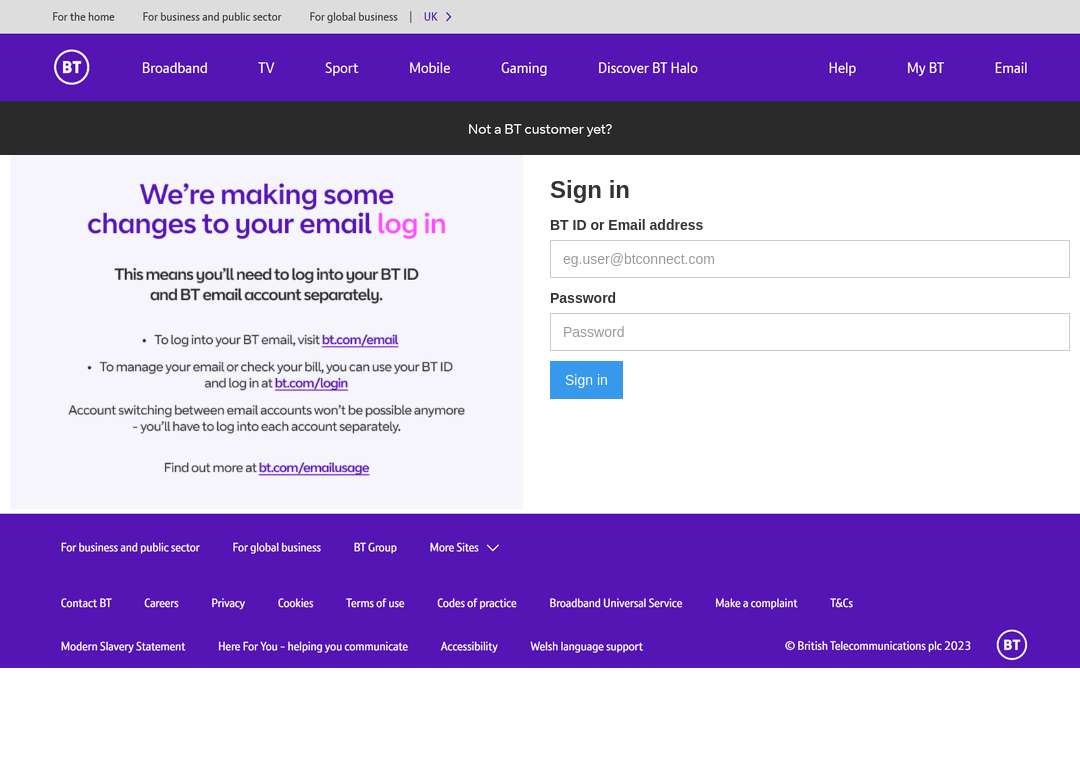Select Discover BT Halo
The image size is (1080, 768).
[647, 68]
